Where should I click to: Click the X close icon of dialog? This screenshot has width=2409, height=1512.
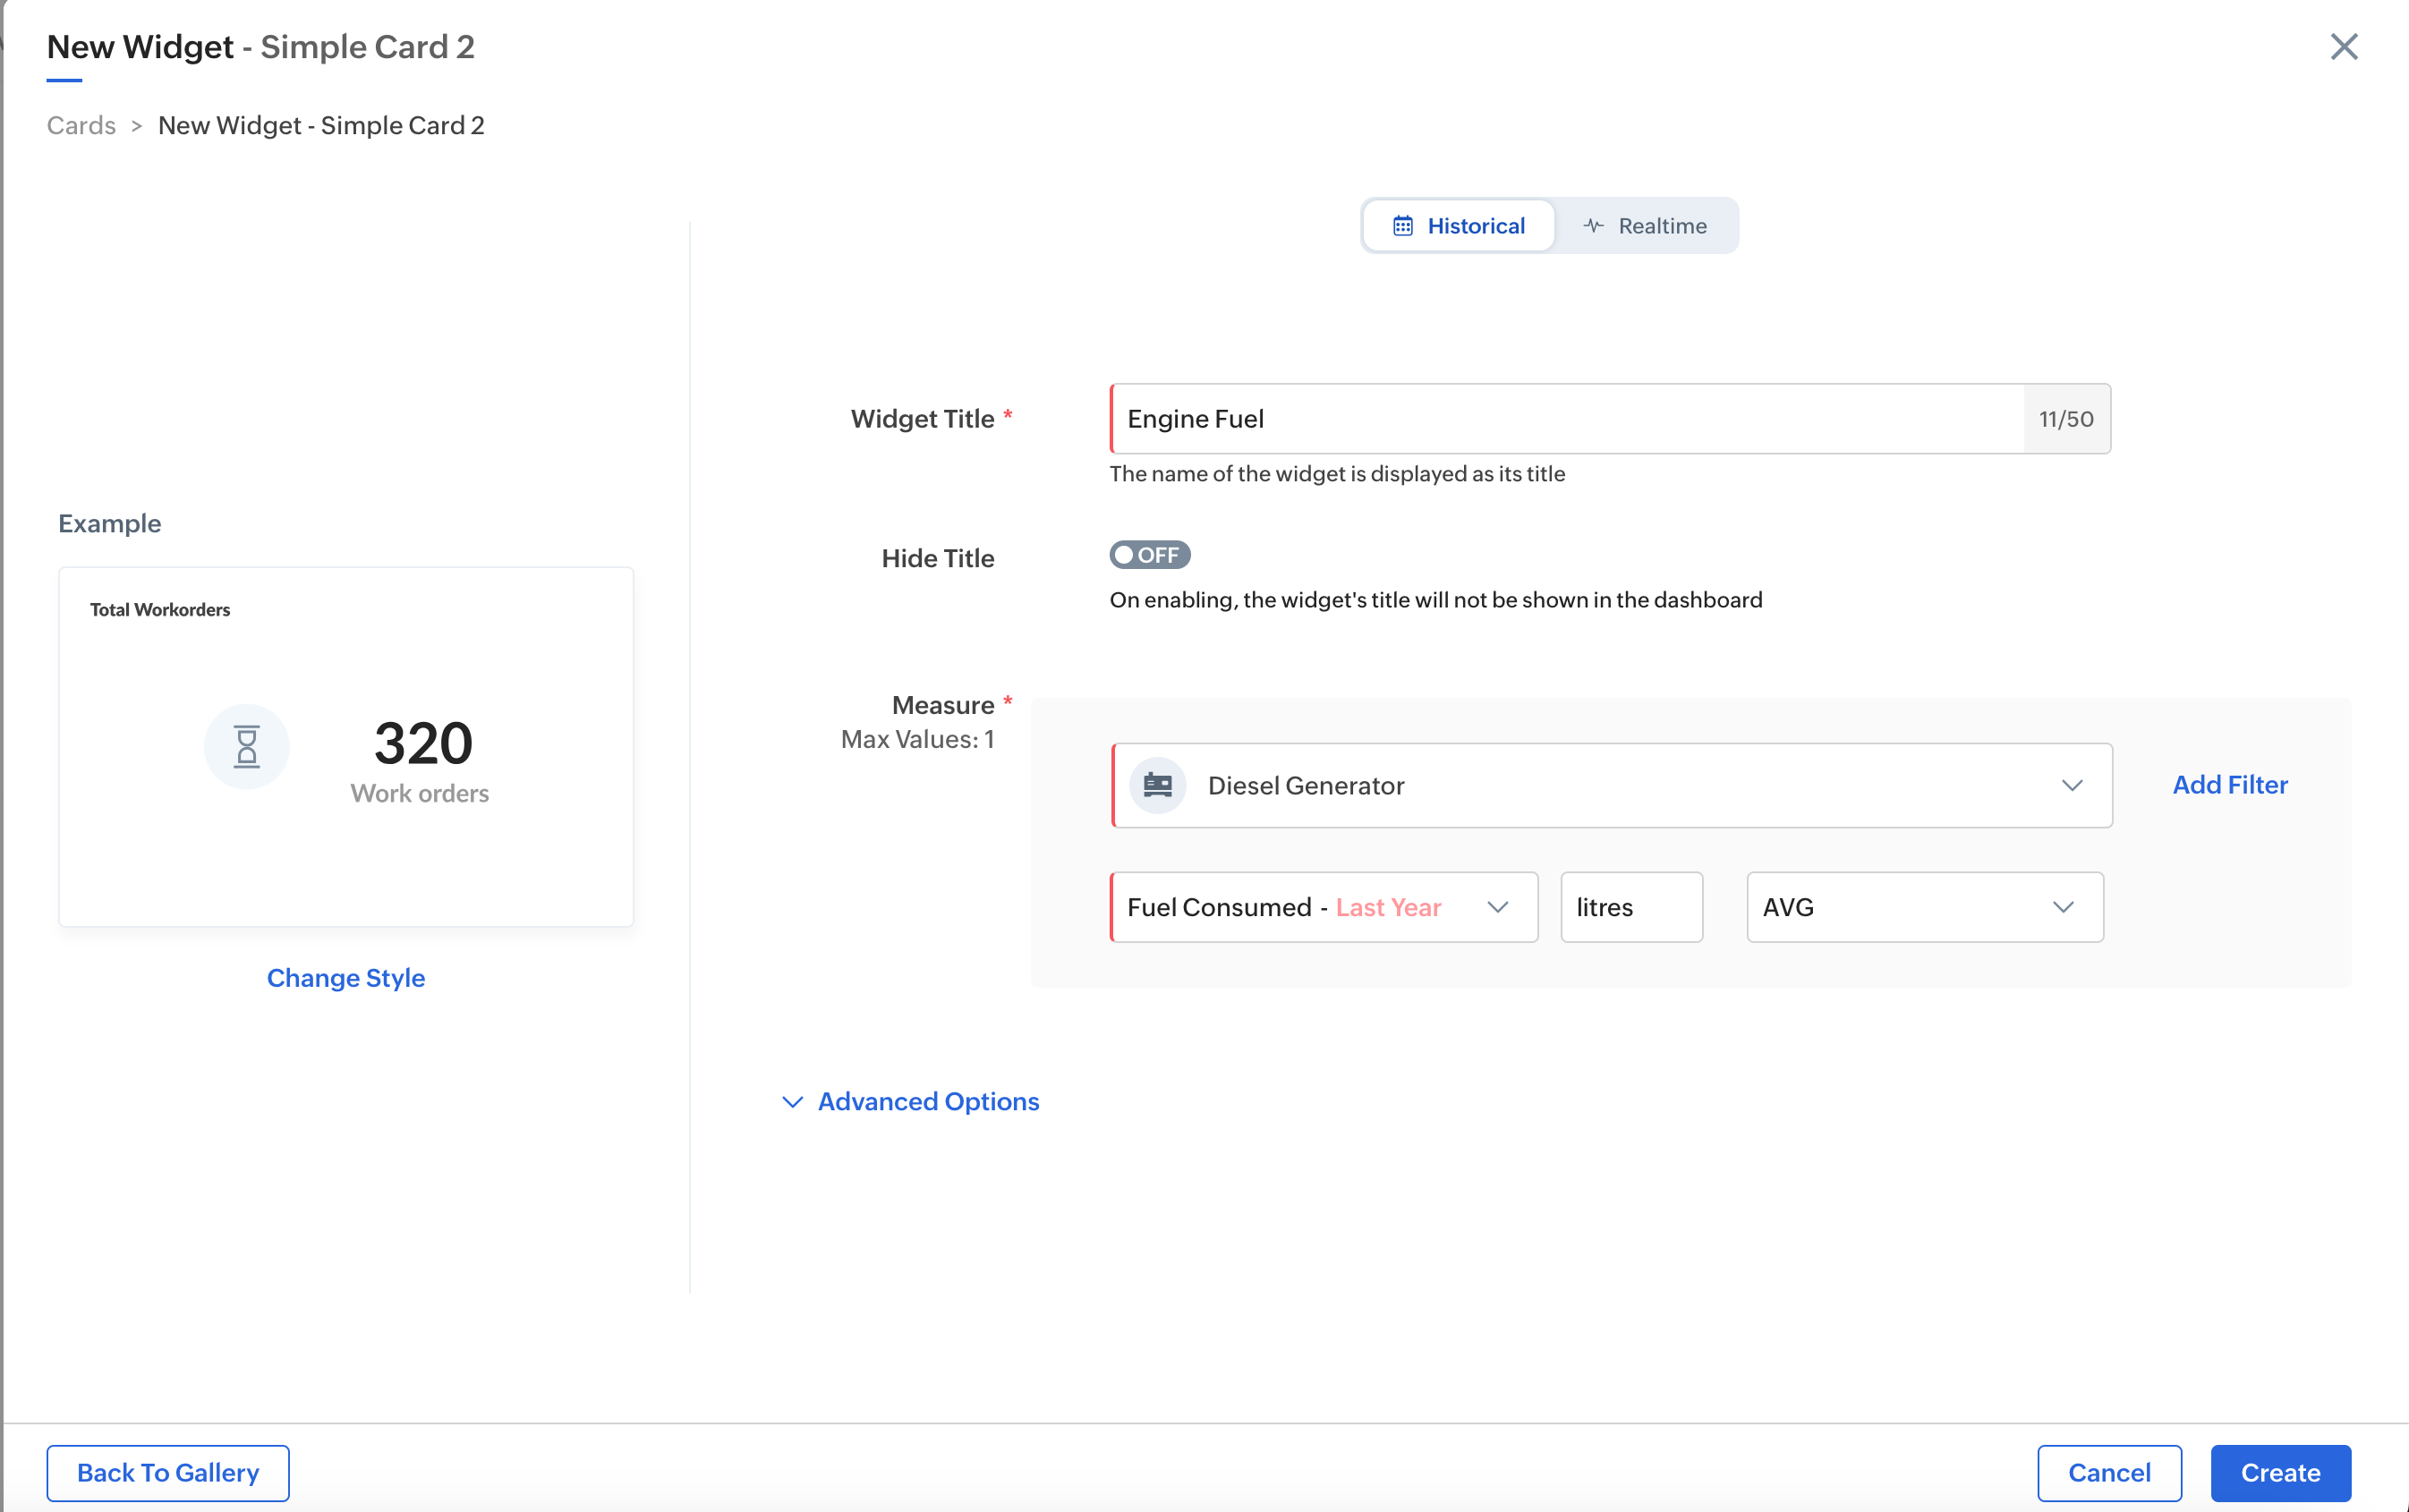2343,47
